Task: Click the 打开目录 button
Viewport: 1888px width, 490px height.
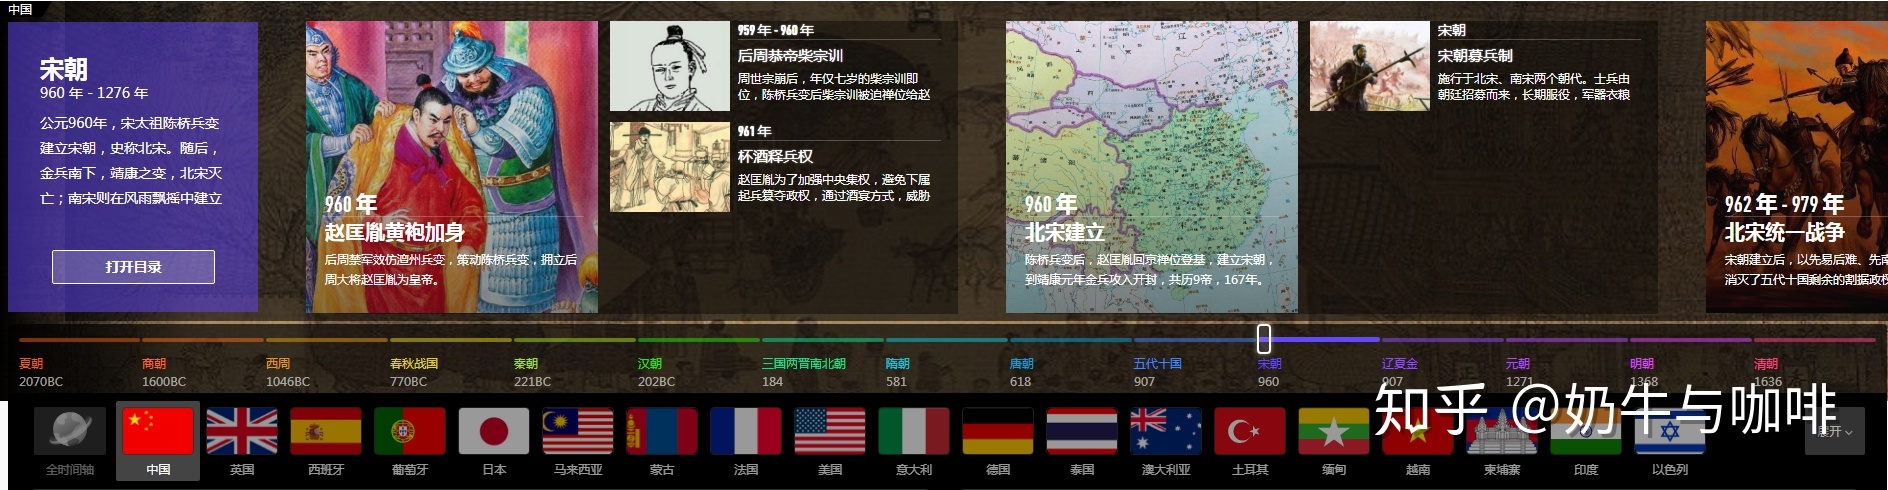Action: tap(133, 267)
